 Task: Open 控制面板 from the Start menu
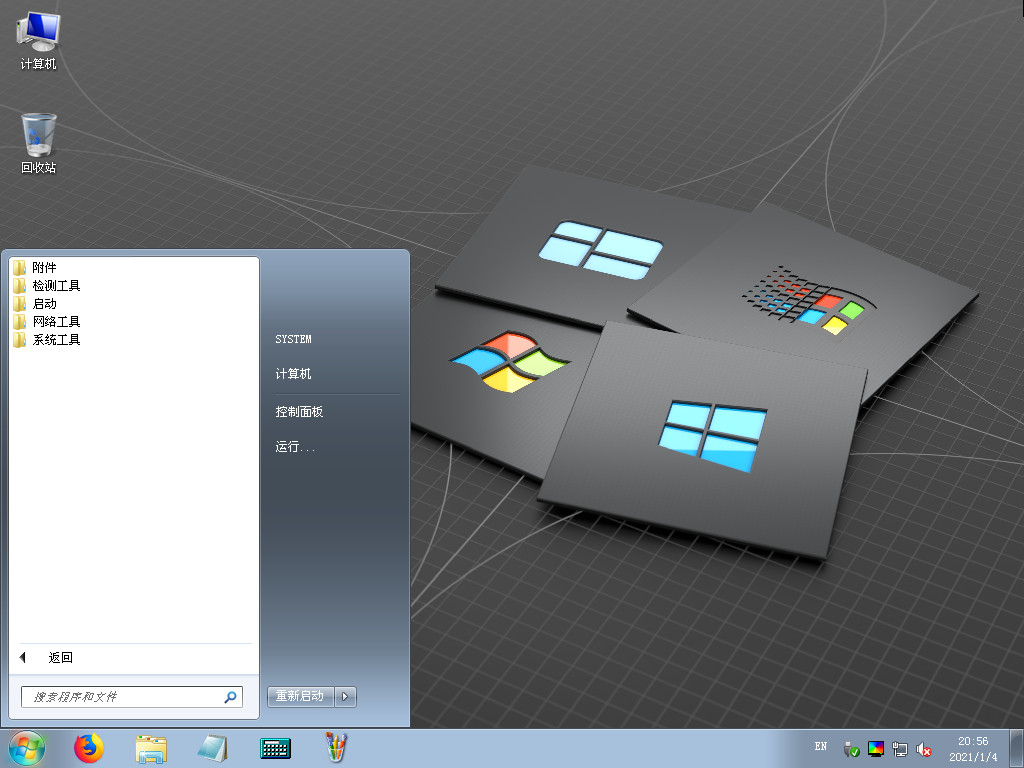[299, 412]
